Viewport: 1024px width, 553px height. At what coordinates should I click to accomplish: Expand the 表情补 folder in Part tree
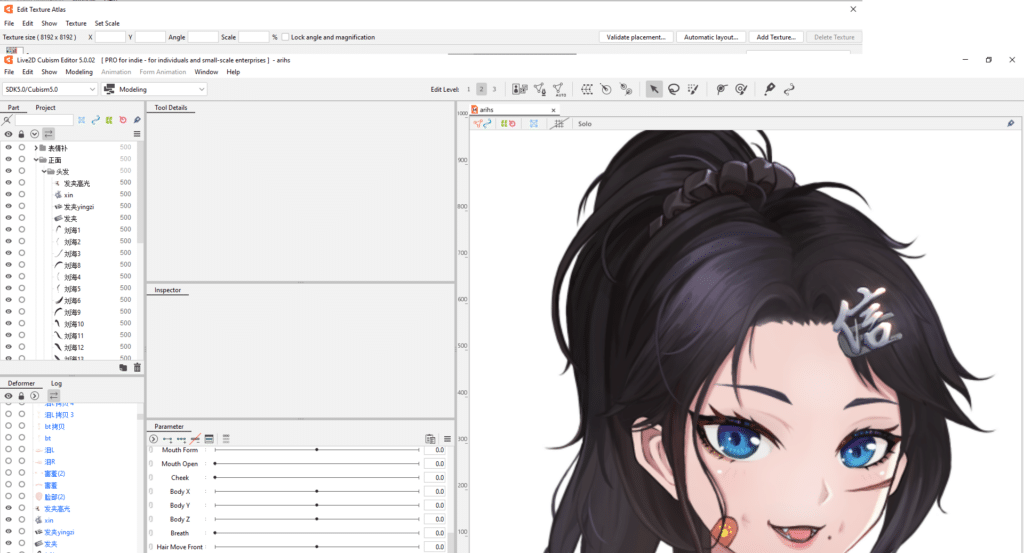[x=36, y=148]
